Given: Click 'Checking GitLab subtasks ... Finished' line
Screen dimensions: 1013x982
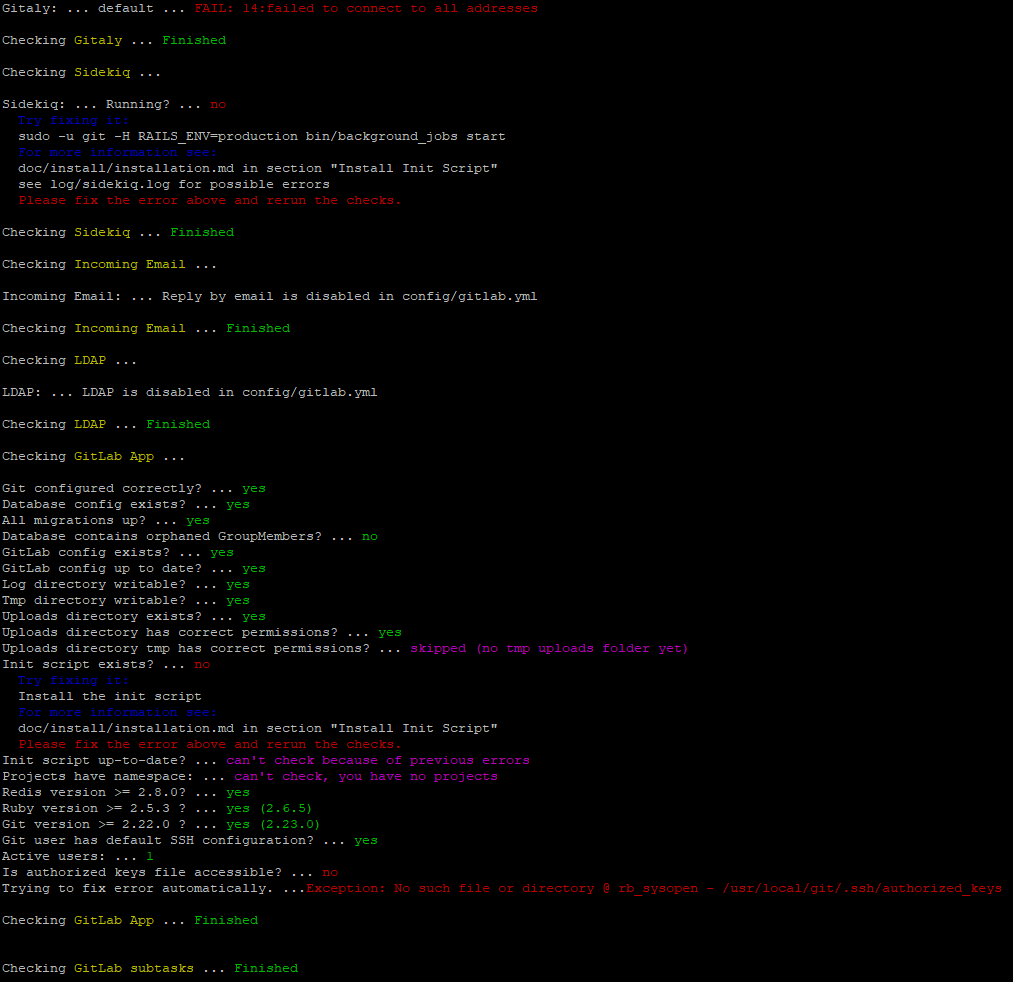Looking at the screenshot, I should (150, 968).
